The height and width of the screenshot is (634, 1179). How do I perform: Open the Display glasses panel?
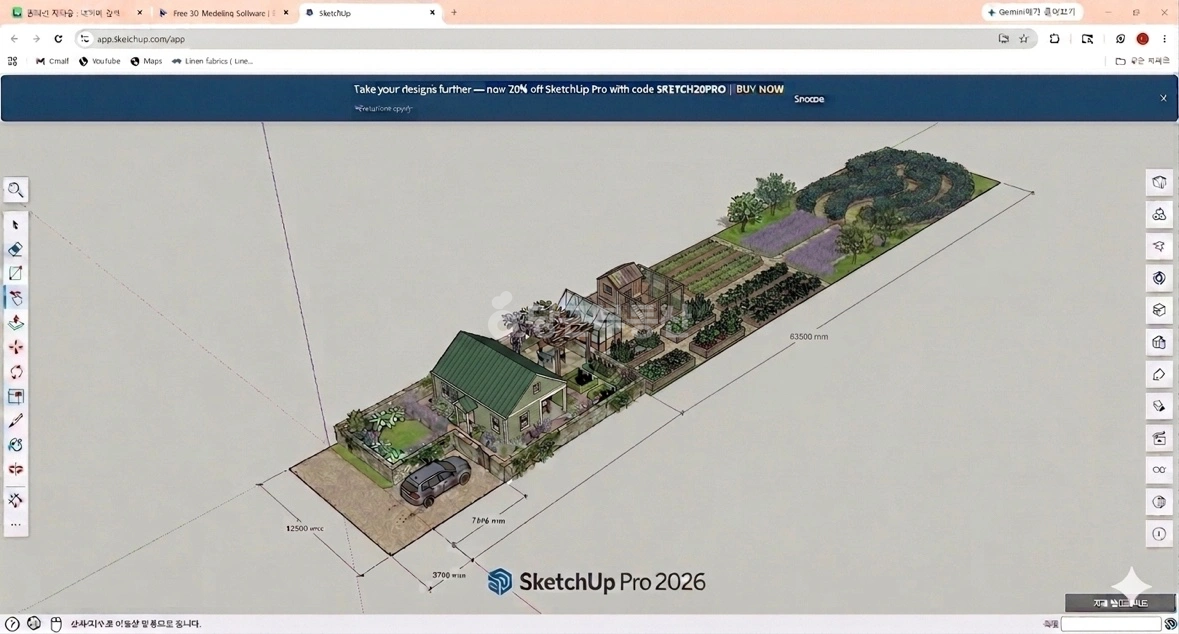point(1159,470)
